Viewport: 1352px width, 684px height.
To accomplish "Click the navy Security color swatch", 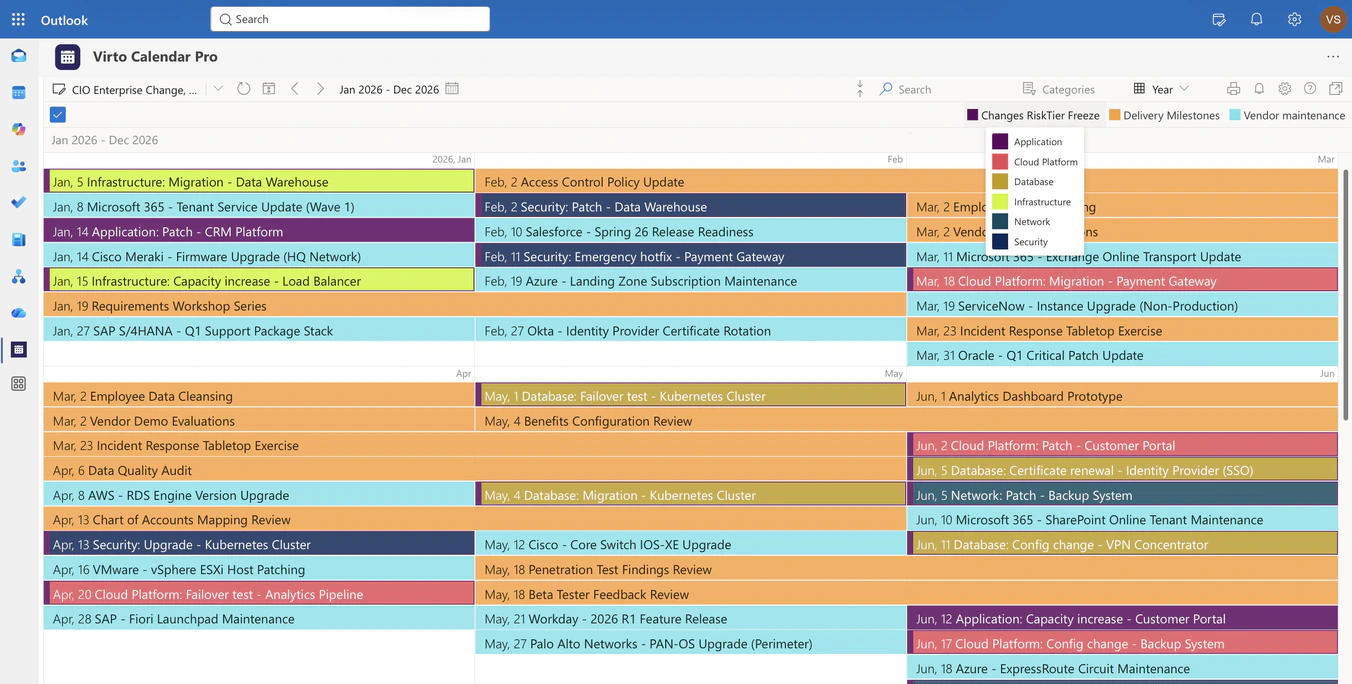I will click(x=1000, y=242).
